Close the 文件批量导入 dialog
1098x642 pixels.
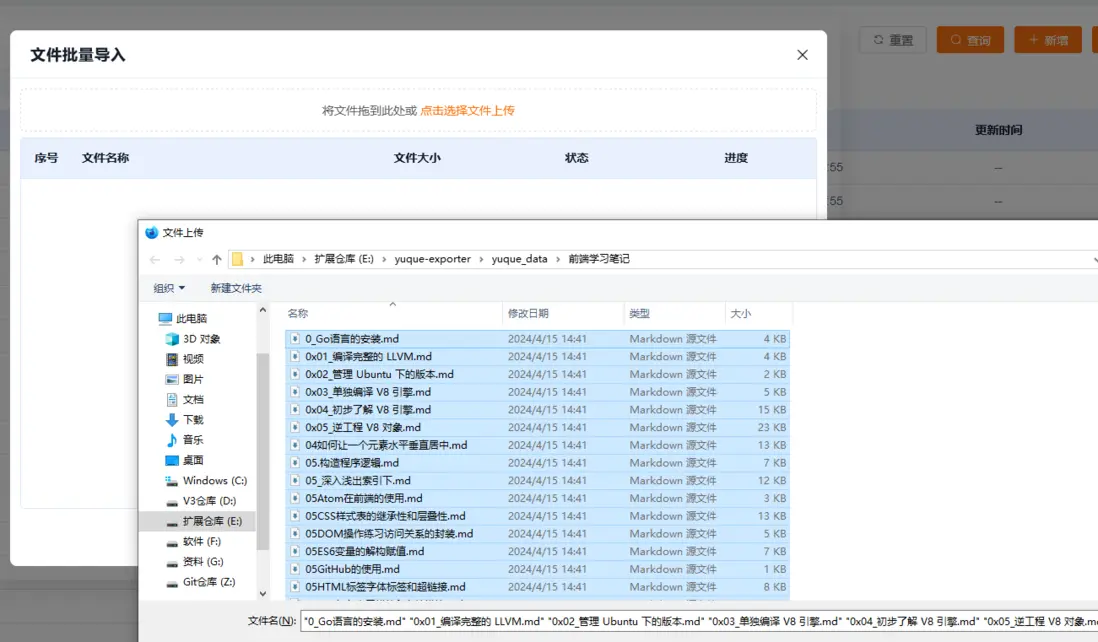click(802, 55)
